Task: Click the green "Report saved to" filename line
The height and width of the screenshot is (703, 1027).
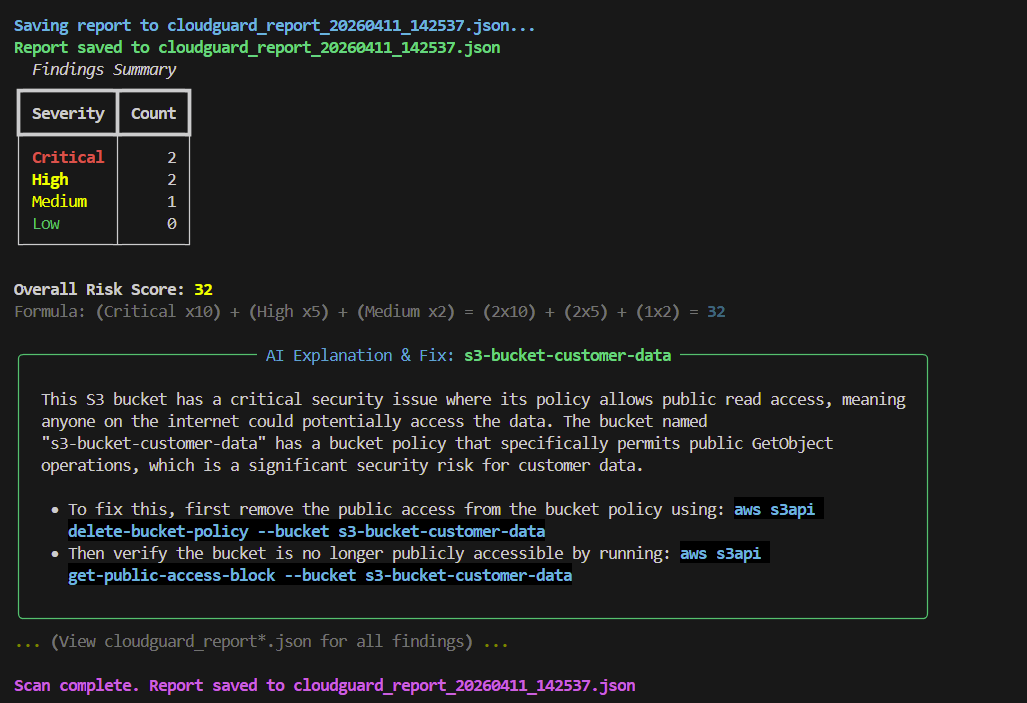Action: [x=257, y=47]
